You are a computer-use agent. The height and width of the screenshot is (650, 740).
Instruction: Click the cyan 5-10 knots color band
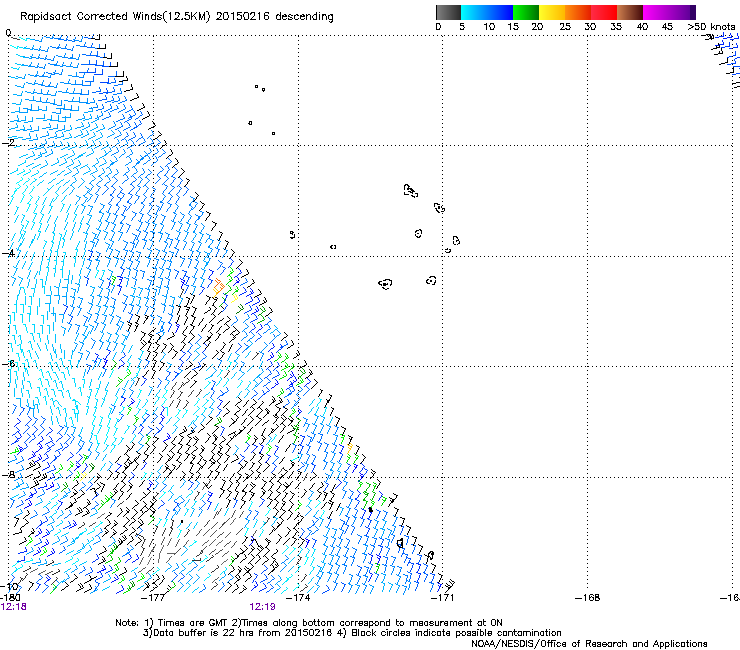tap(474, 12)
